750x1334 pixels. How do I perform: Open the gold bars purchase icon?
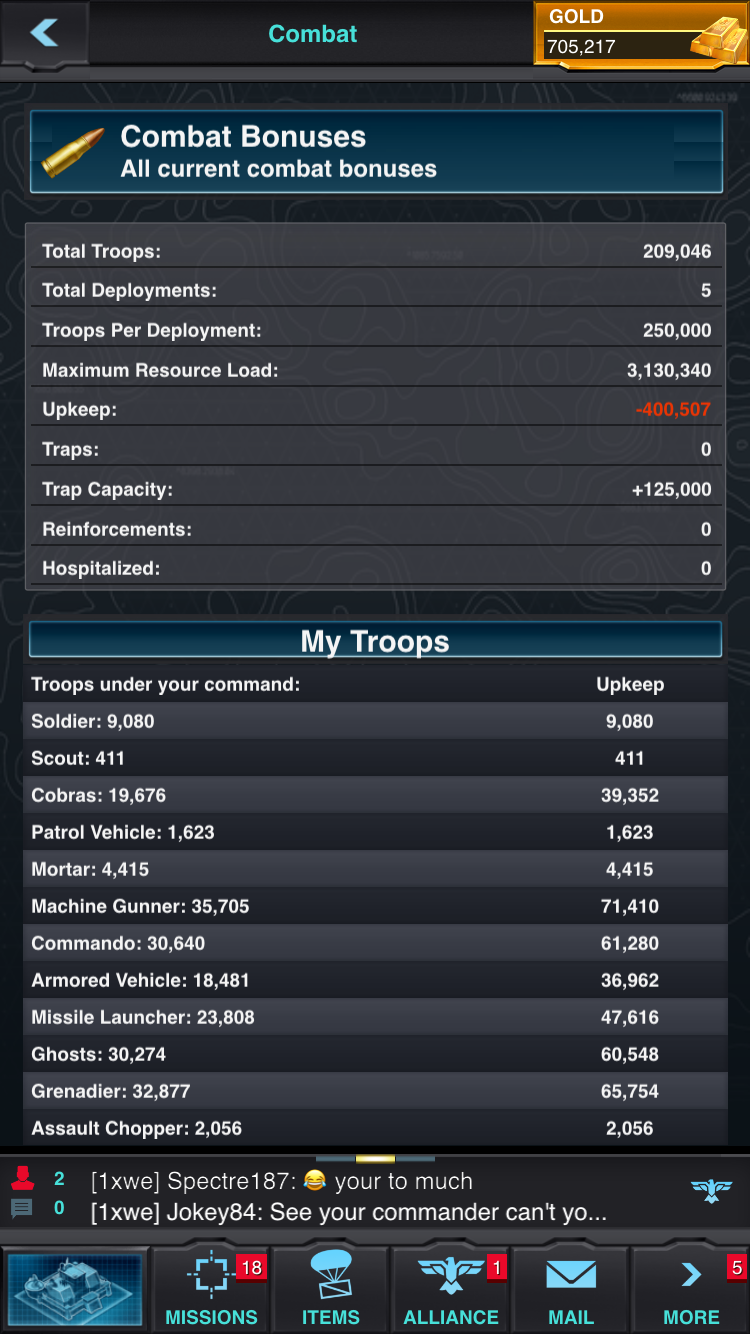click(x=717, y=38)
